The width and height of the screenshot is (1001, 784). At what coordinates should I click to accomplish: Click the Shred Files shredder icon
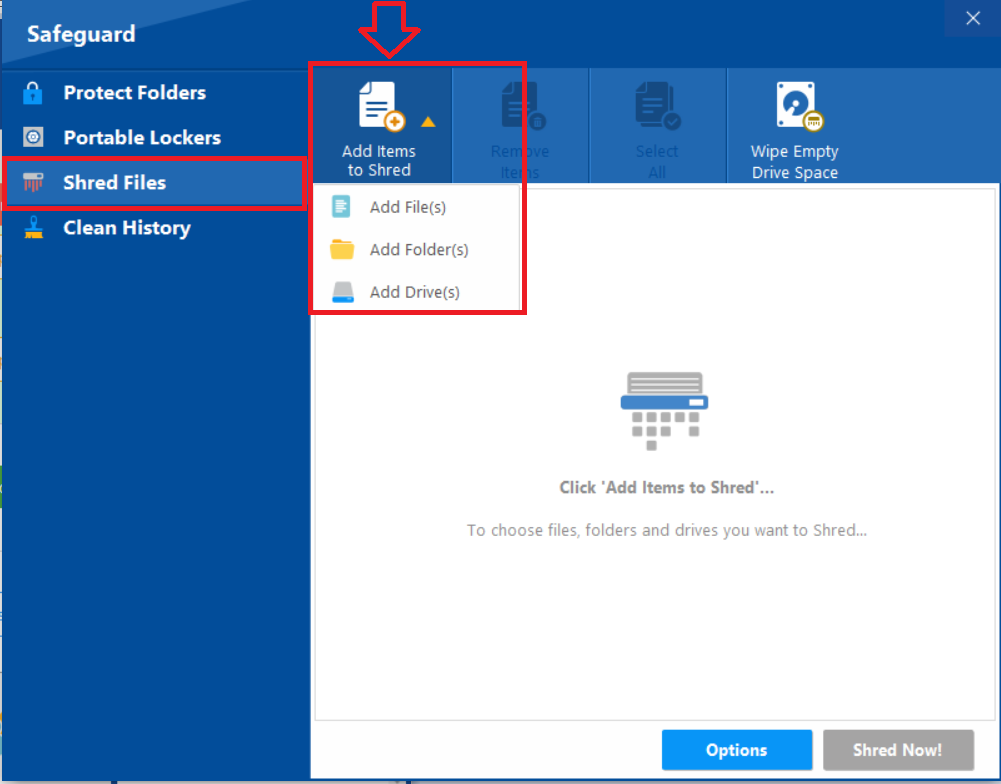click(x=33, y=183)
